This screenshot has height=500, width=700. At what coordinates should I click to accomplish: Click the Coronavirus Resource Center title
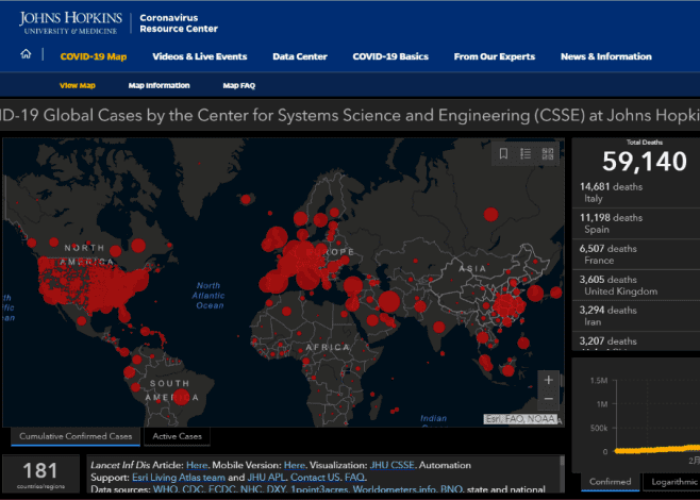pyautogui.click(x=179, y=23)
